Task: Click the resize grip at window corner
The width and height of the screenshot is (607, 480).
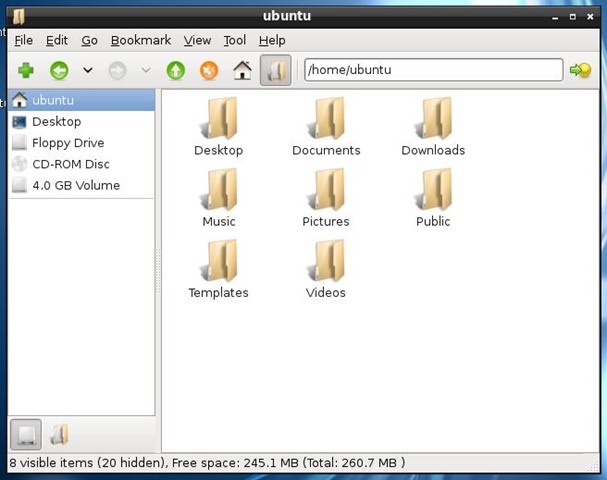Action: [x=593, y=466]
